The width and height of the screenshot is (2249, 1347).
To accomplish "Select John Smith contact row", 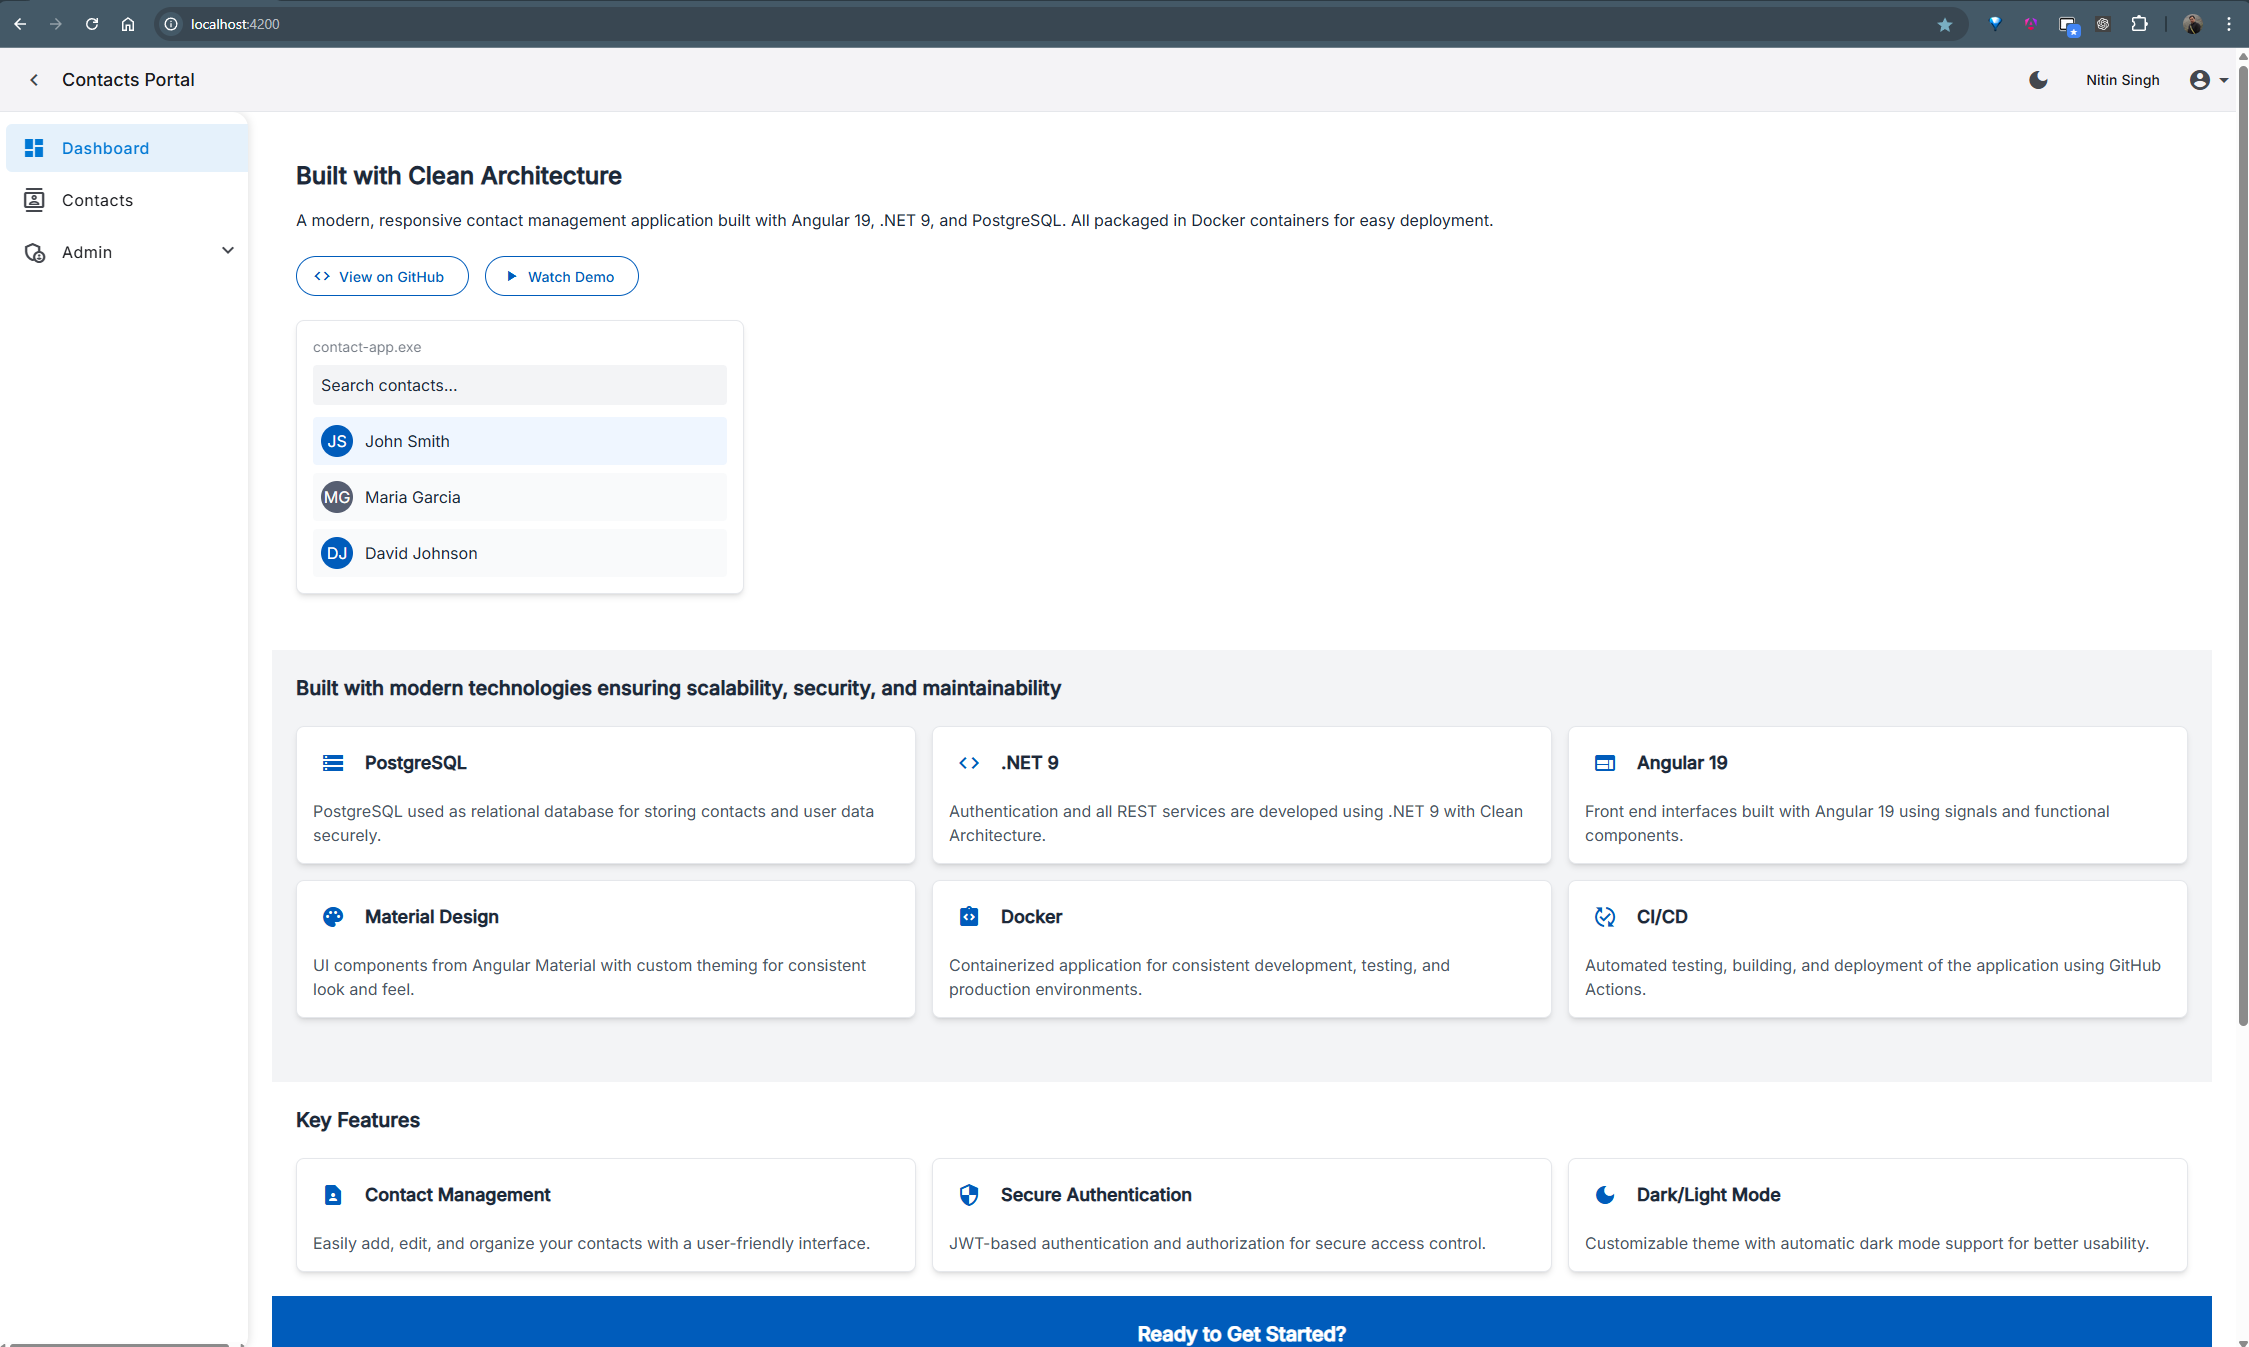I will pyautogui.click(x=520, y=441).
